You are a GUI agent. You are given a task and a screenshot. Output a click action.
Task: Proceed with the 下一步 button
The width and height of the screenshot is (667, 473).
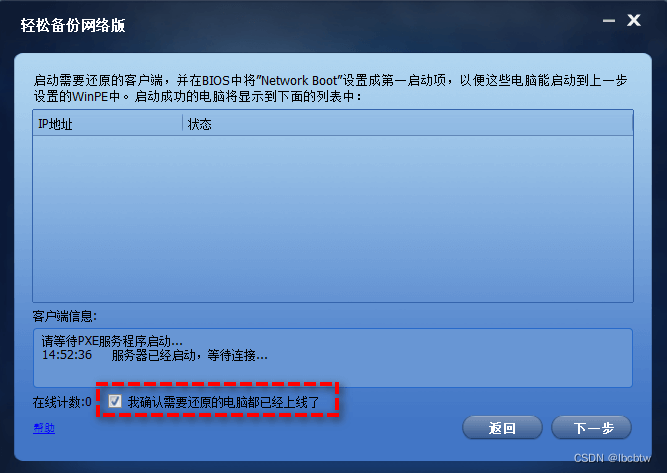(x=592, y=427)
